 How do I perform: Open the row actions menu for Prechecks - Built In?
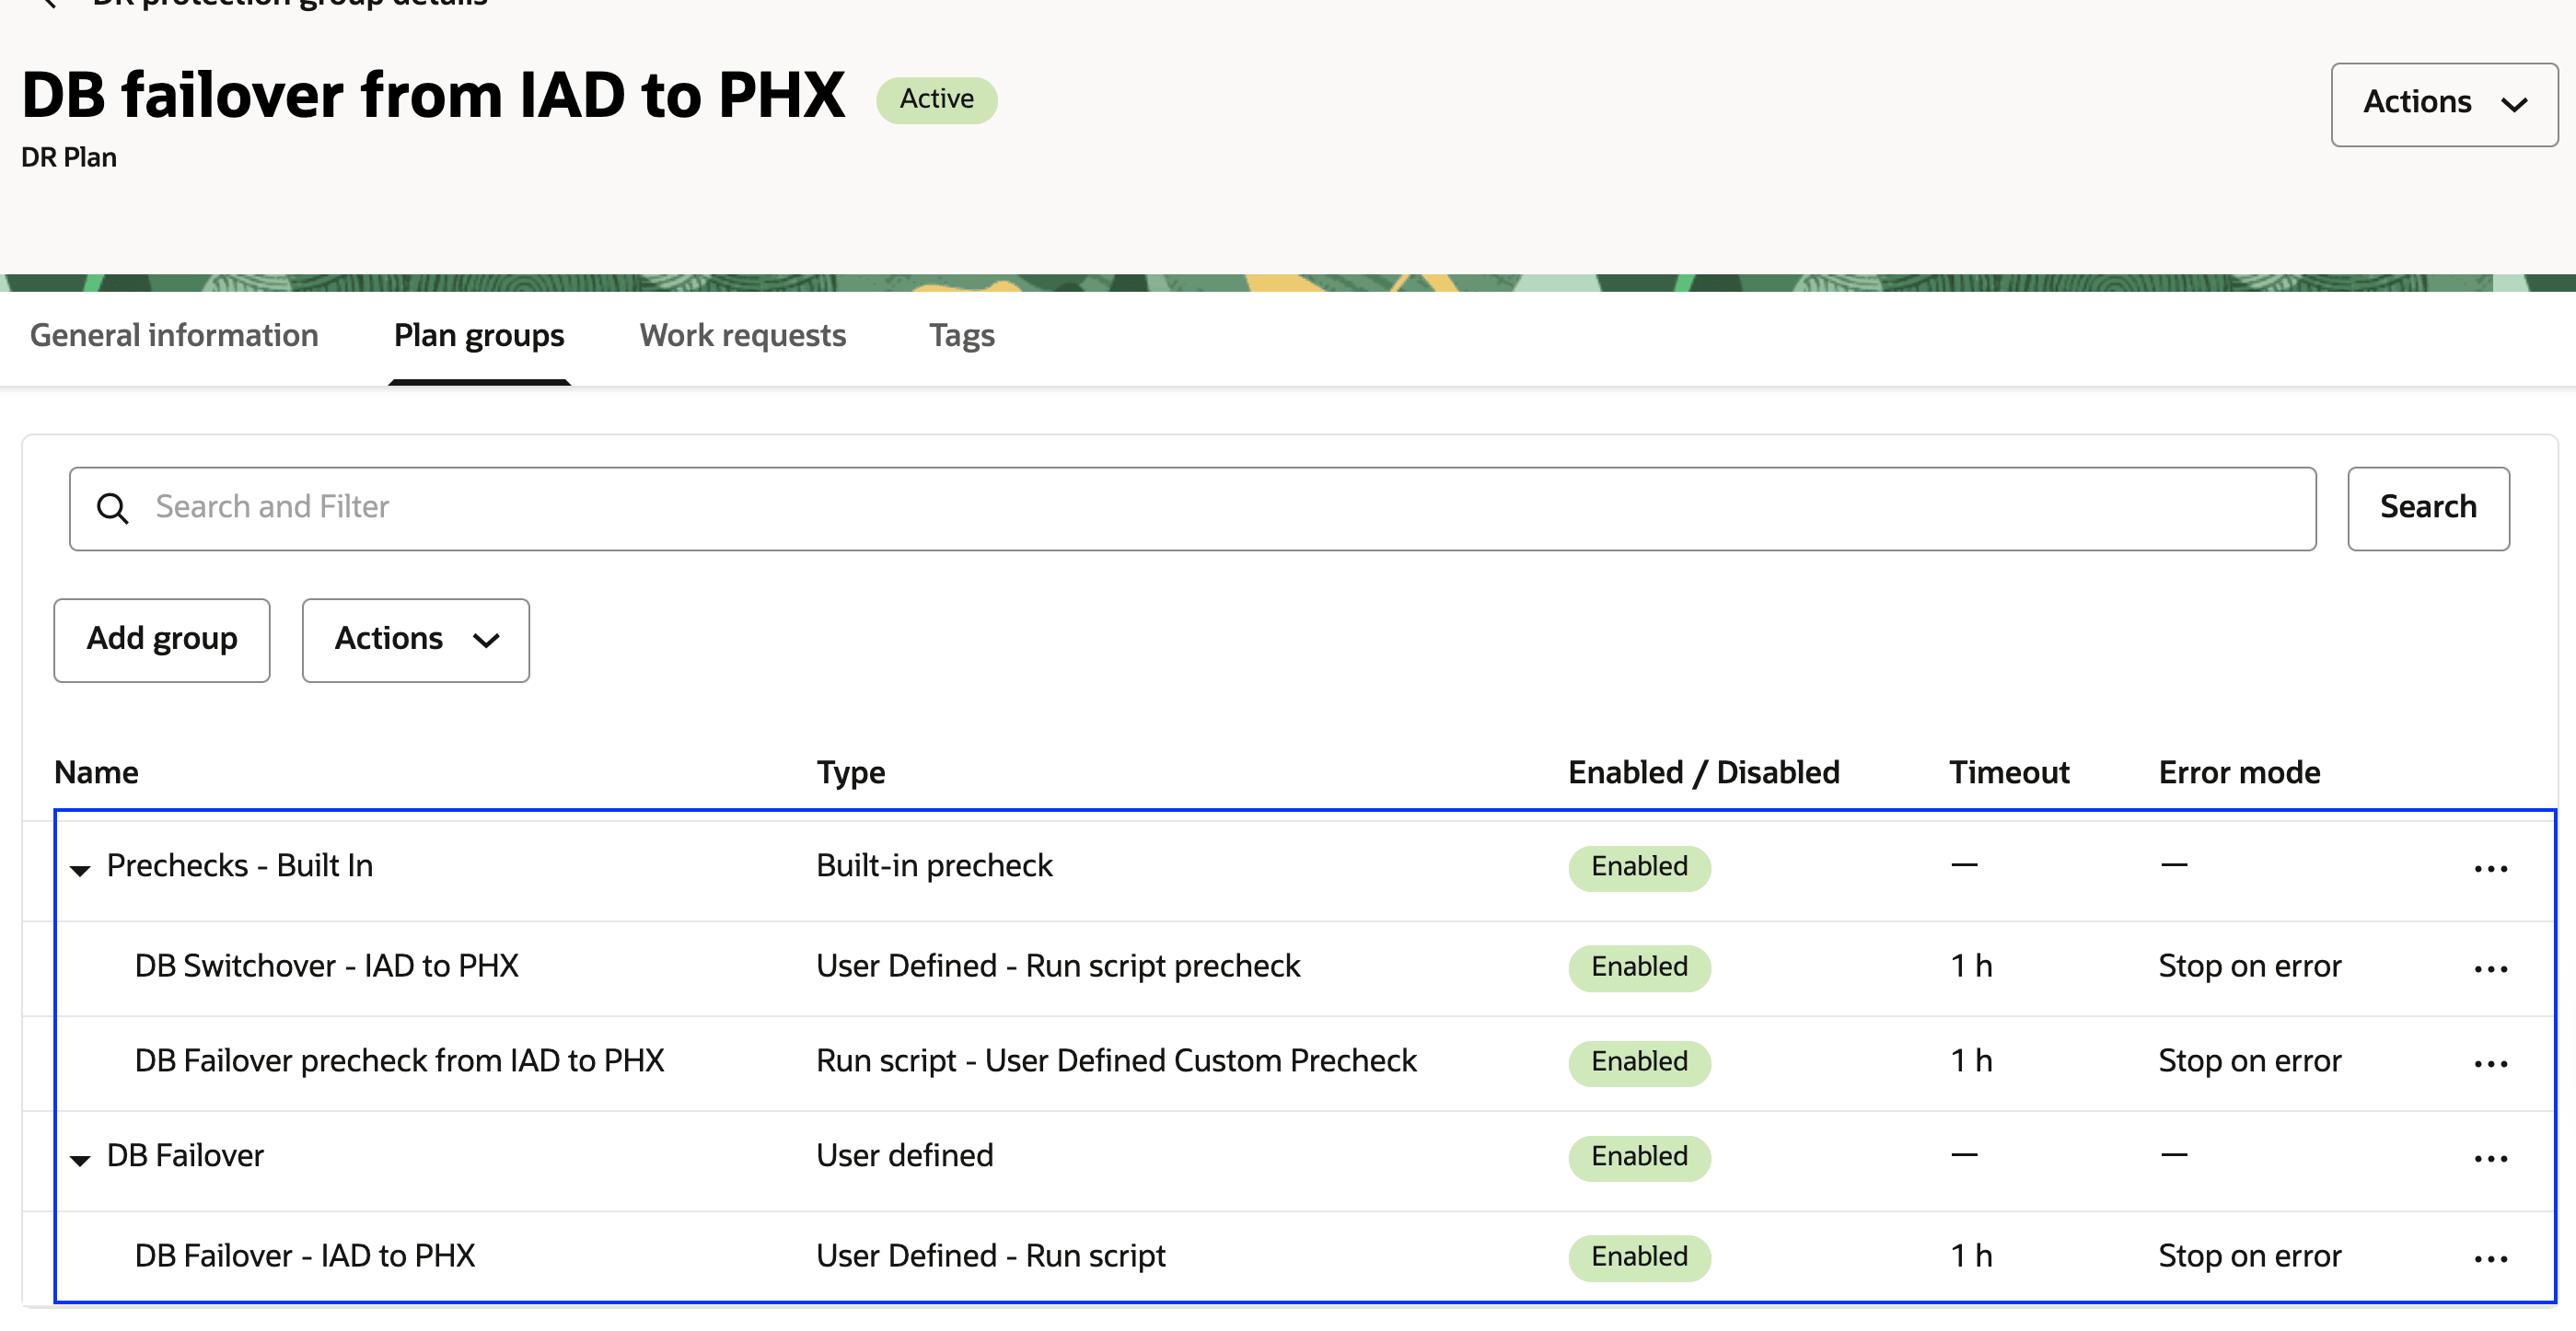pyautogui.click(x=2491, y=866)
